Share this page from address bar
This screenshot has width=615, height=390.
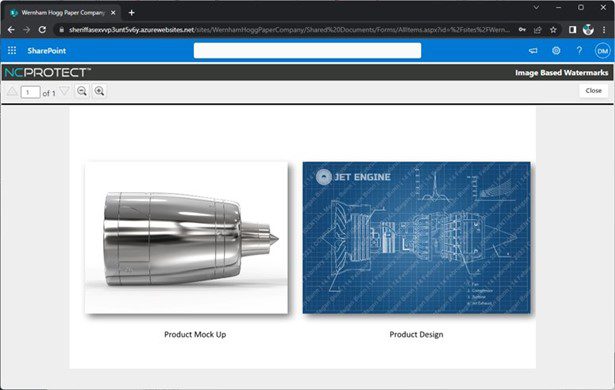[x=537, y=30]
